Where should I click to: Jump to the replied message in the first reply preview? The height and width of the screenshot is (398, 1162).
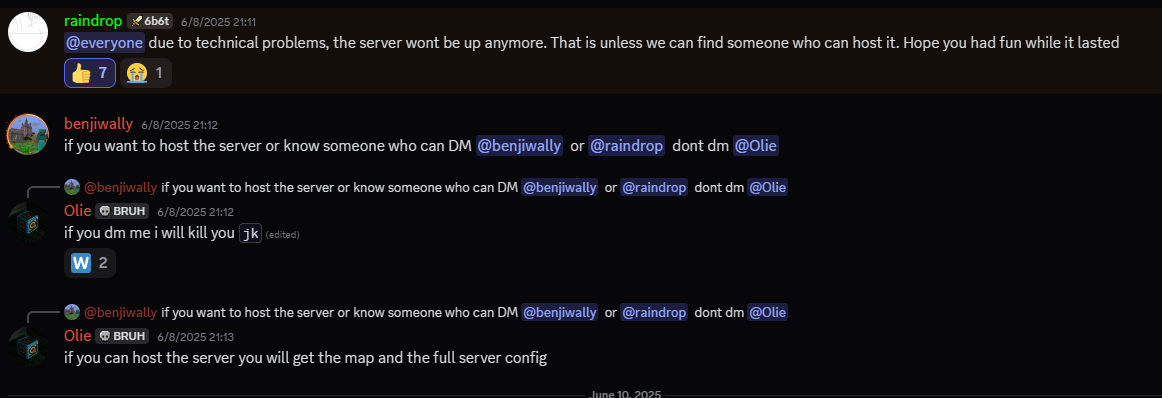474,188
